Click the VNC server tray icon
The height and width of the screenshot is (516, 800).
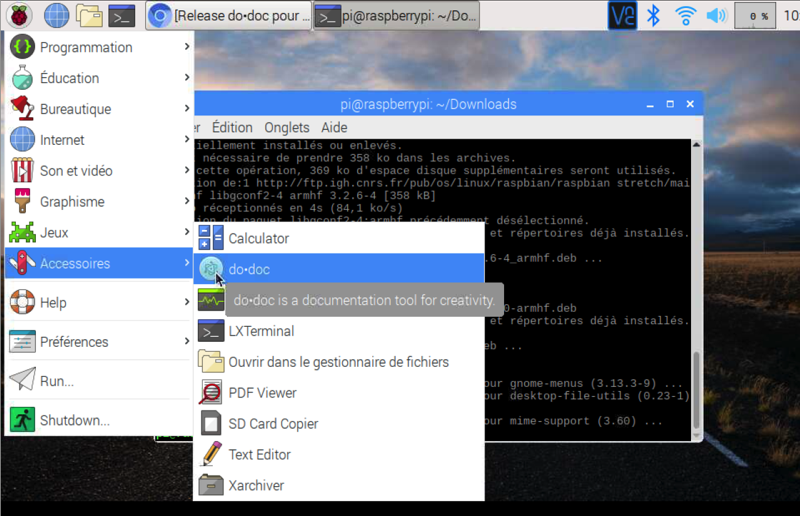[x=622, y=15]
